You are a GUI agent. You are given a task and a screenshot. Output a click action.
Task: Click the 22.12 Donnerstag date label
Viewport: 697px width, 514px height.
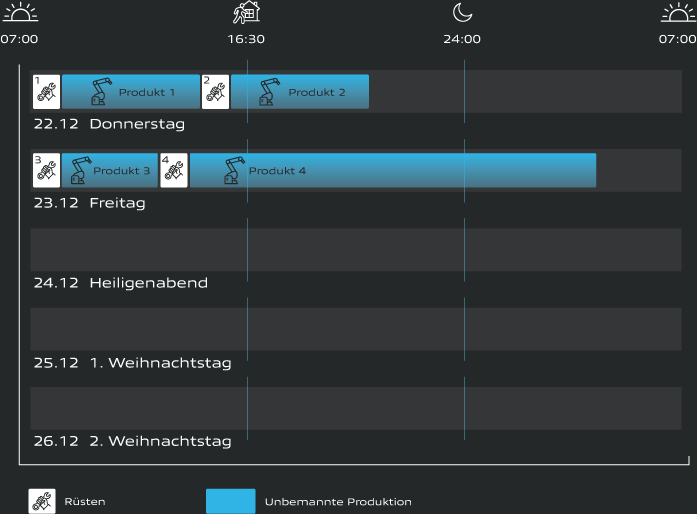(x=109, y=124)
